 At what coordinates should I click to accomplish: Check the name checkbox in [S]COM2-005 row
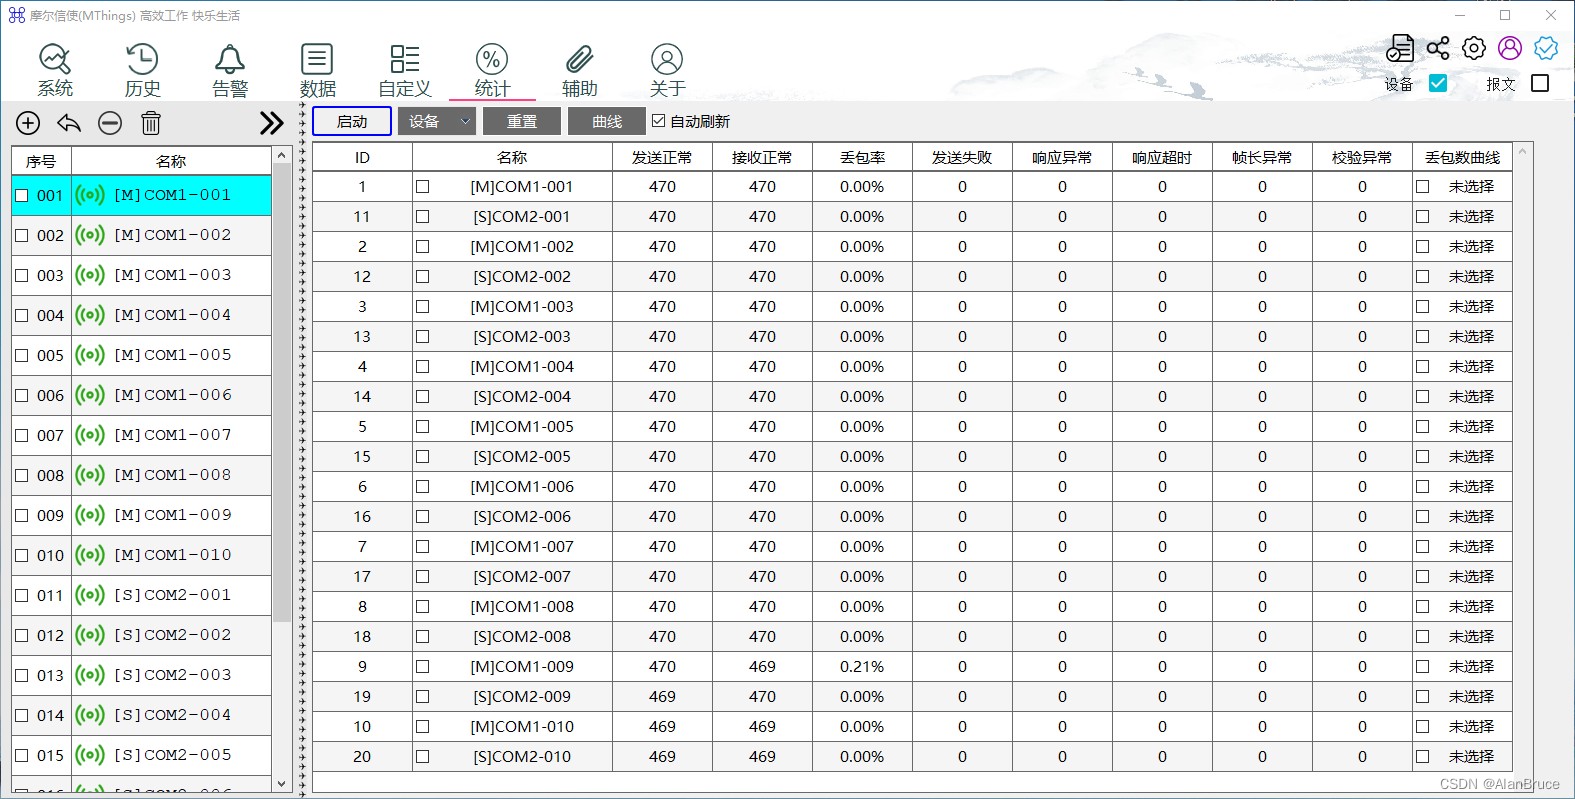point(422,457)
